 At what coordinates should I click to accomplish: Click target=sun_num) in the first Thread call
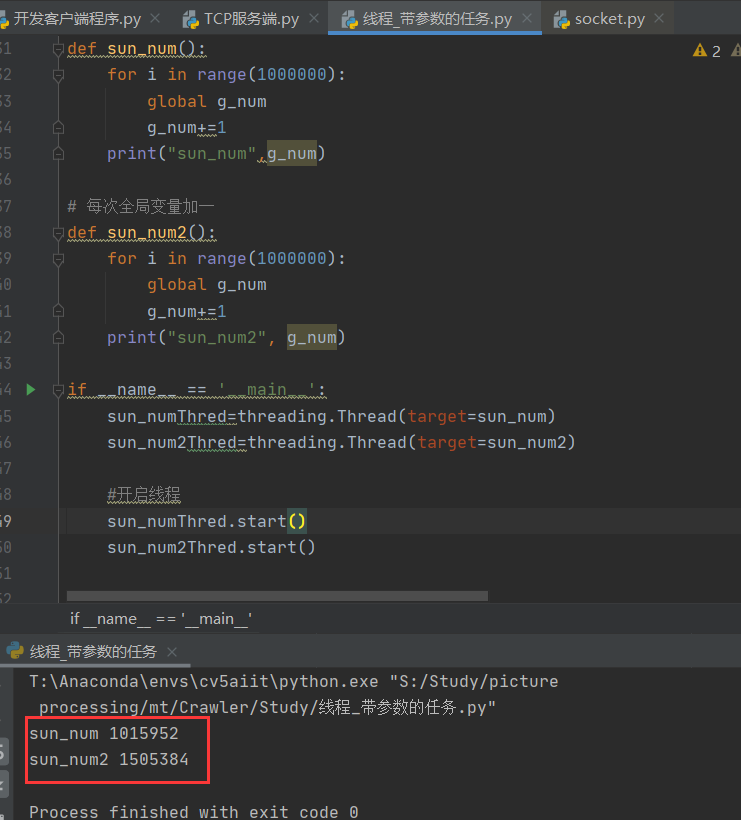pyautogui.click(x=481, y=417)
